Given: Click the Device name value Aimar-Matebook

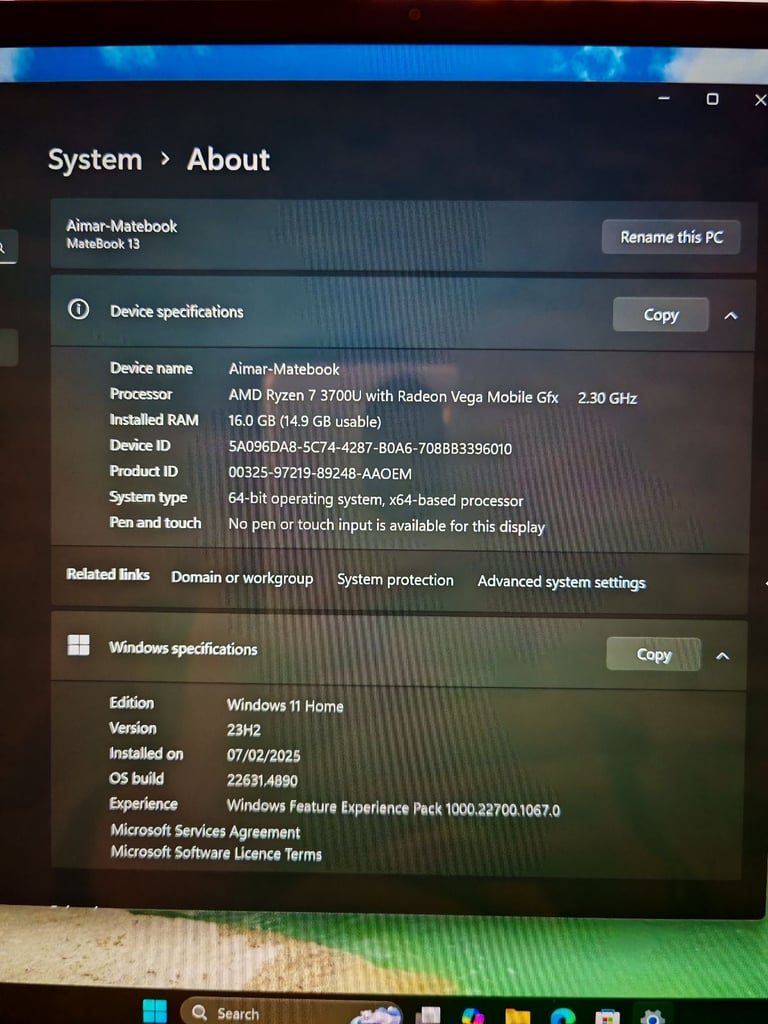Looking at the screenshot, I should click(284, 370).
